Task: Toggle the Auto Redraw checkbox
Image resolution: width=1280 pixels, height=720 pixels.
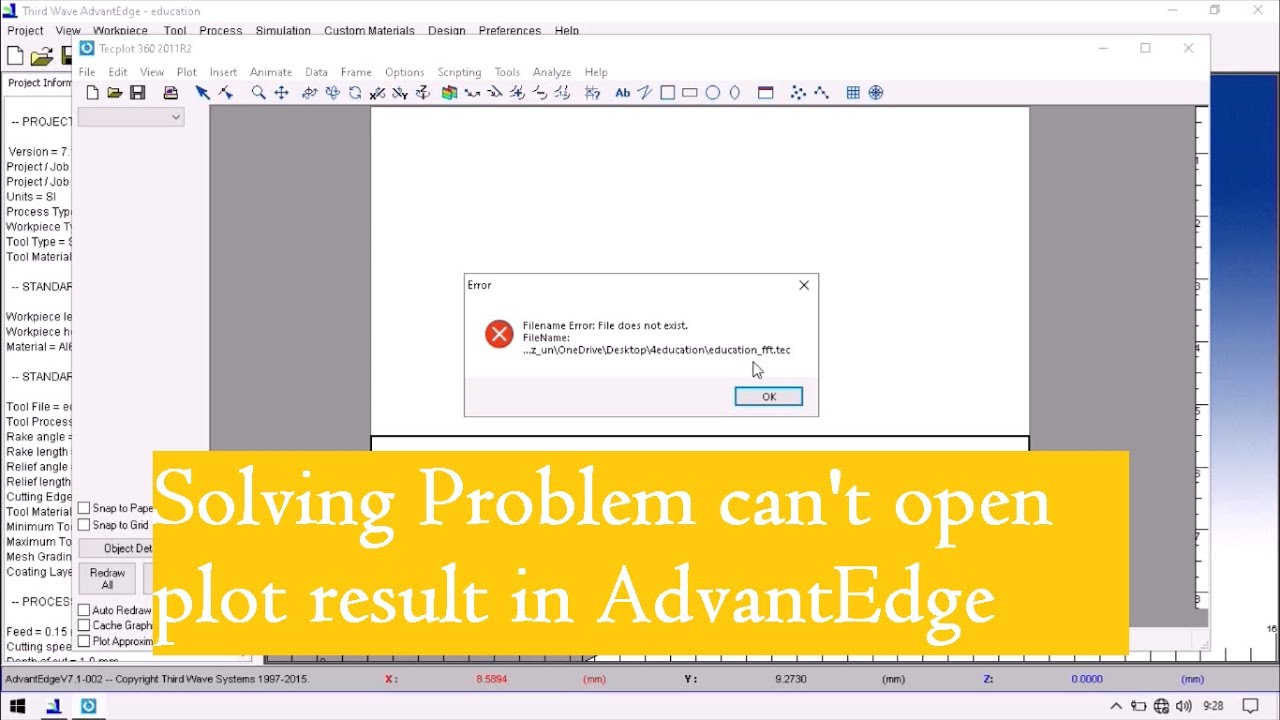Action: click(84, 610)
